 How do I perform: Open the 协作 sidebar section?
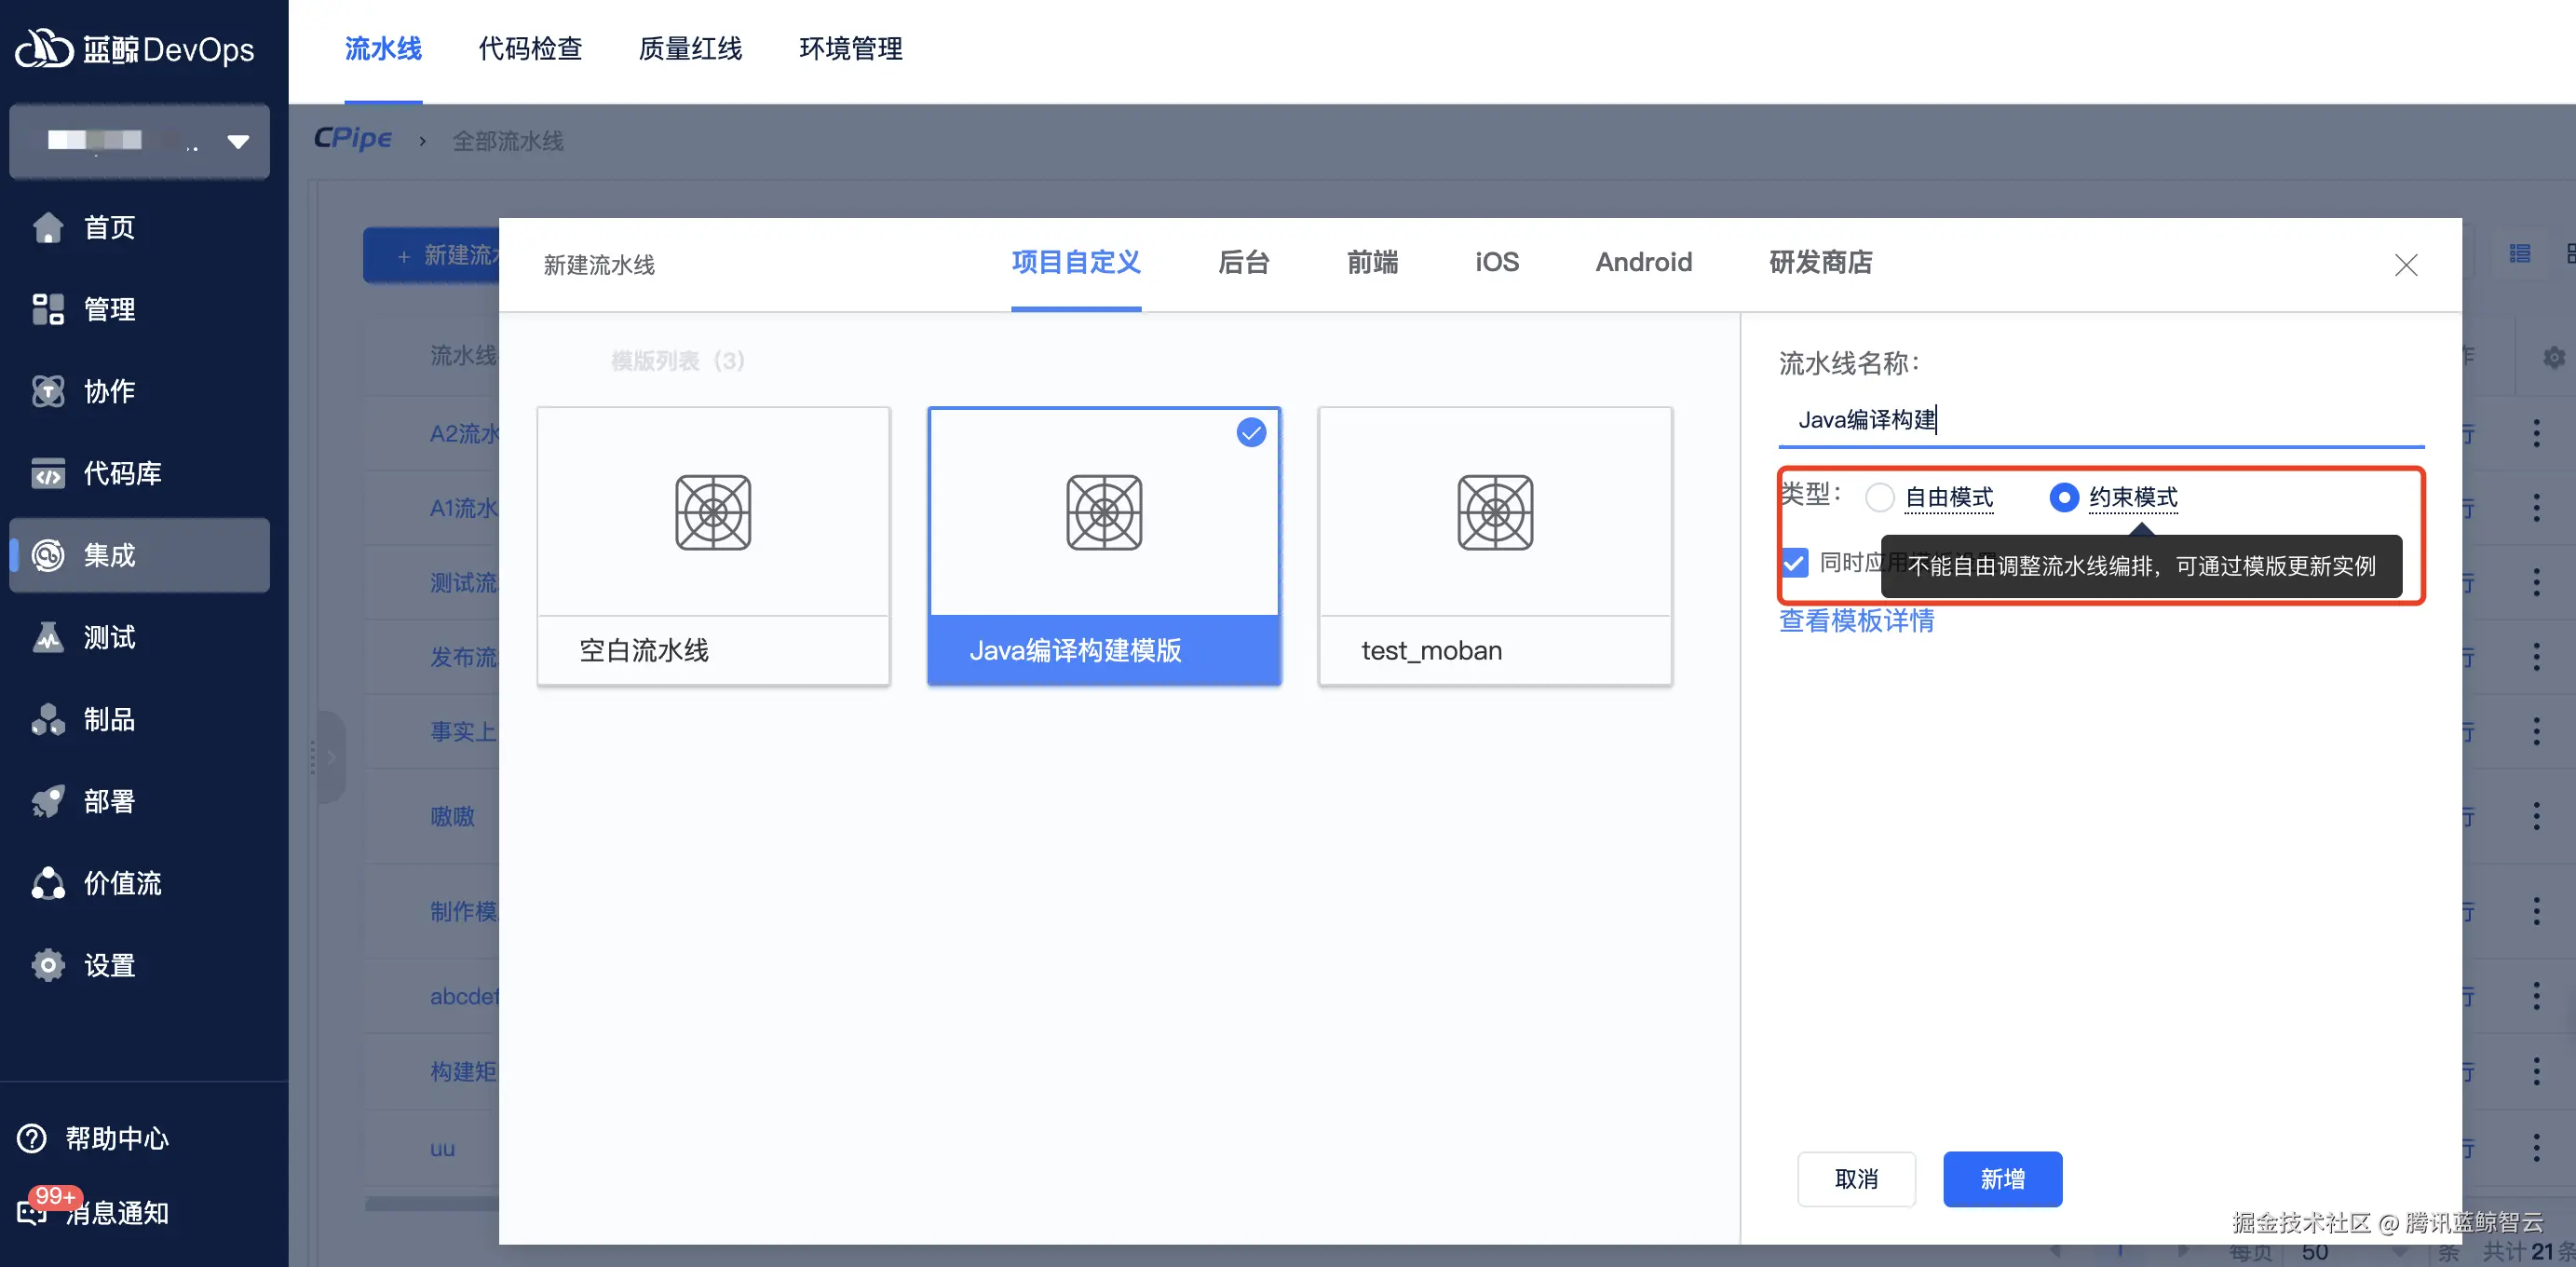(47, 391)
